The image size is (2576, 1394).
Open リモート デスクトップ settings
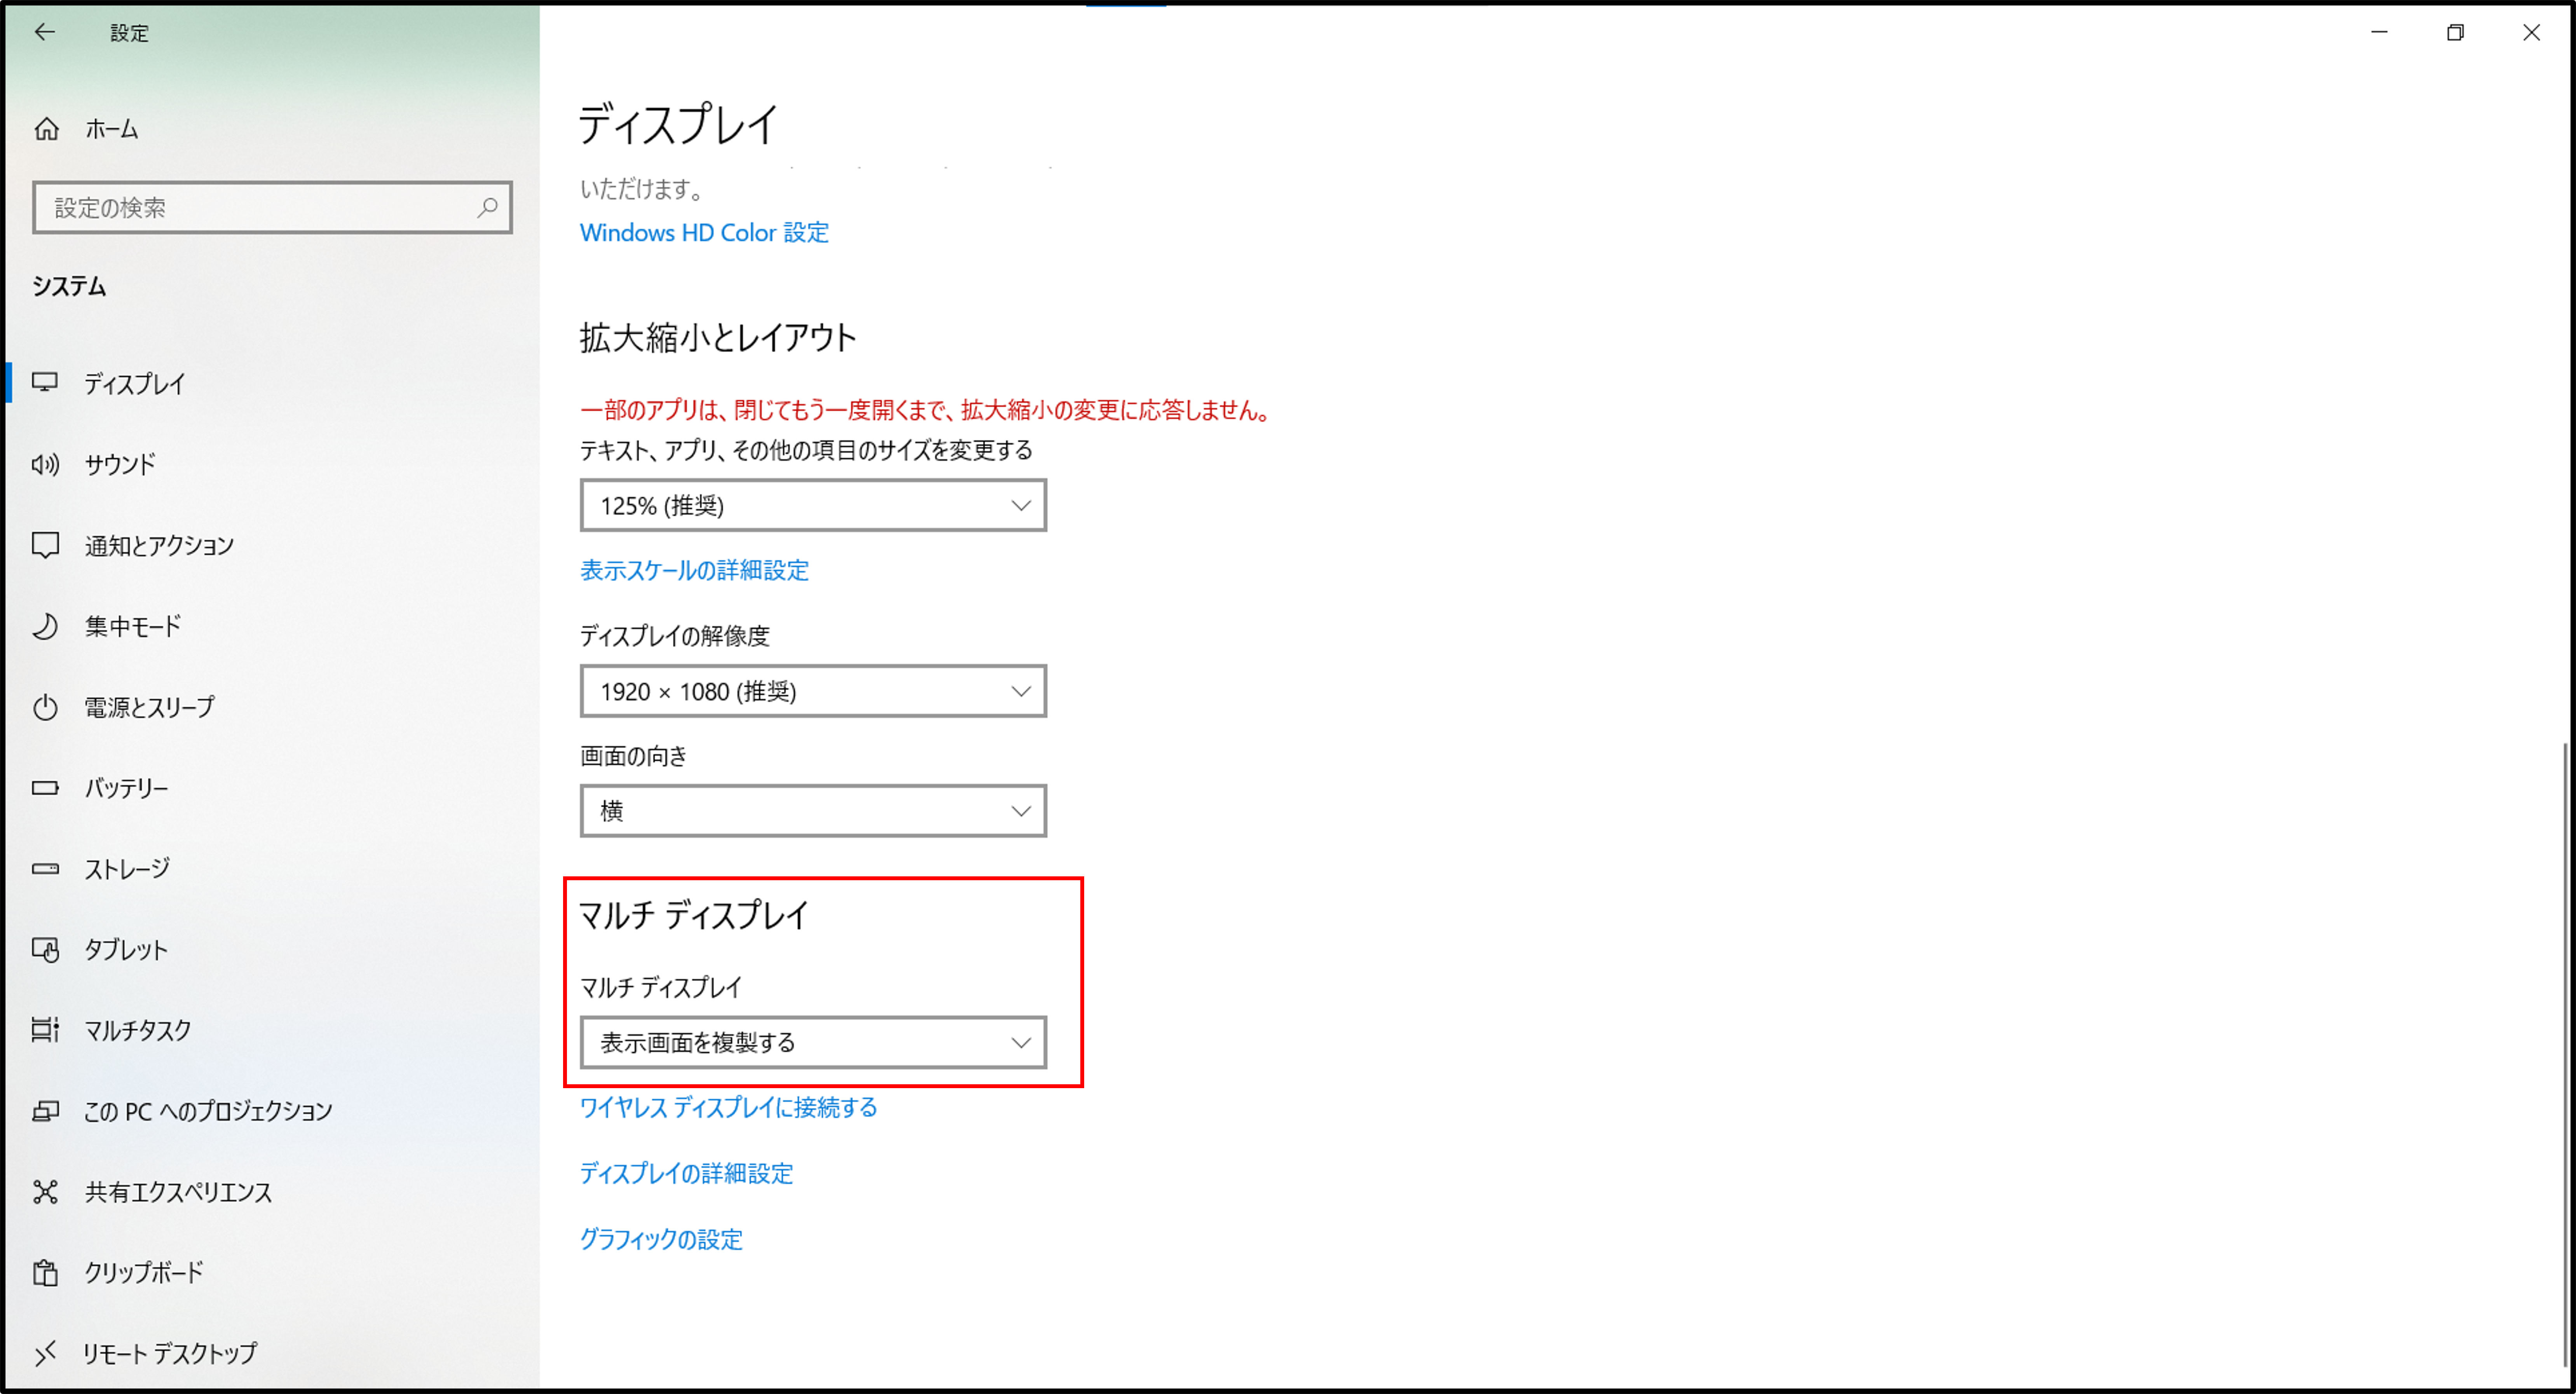pos(272,1354)
